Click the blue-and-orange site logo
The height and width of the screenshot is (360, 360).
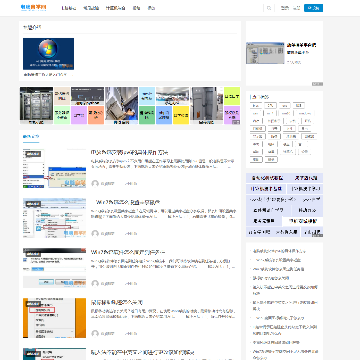point(33,8)
